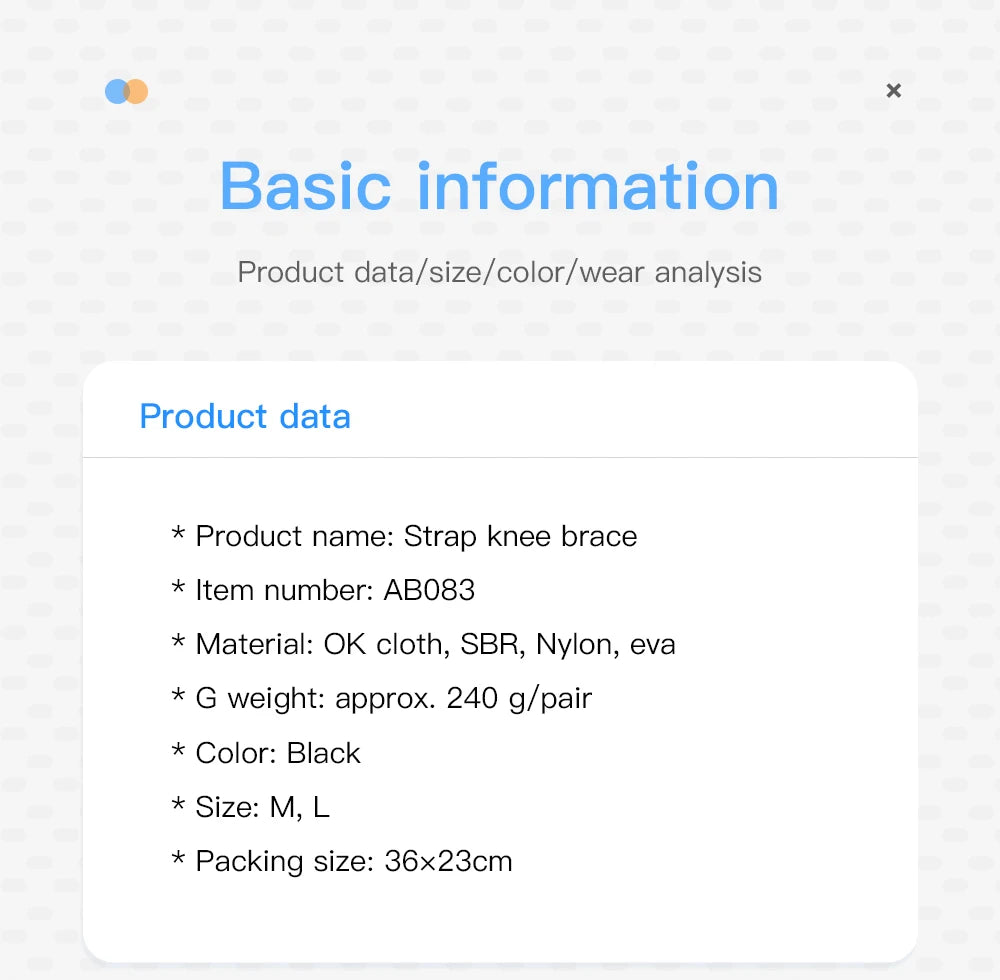The image size is (1000, 980).
Task: Click the asterisk bullet before "Product name"
Action: pyautogui.click(x=179, y=537)
